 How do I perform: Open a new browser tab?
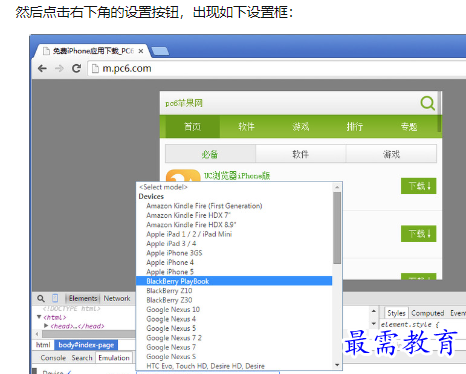[x=160, y=51]
